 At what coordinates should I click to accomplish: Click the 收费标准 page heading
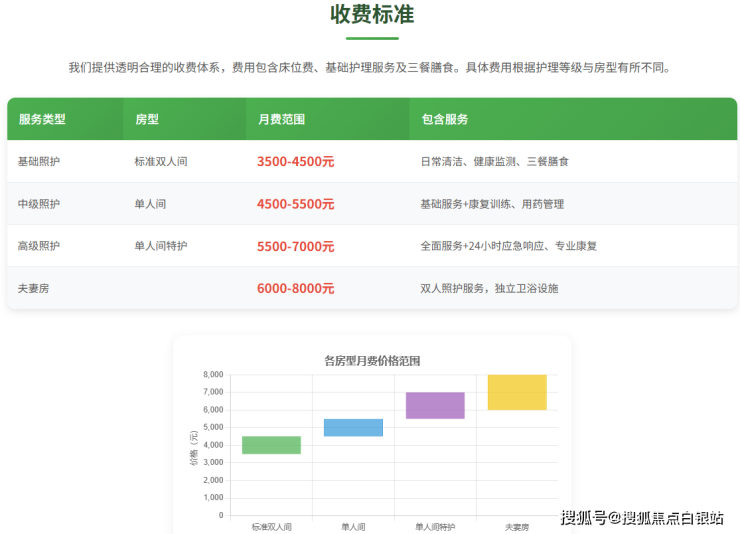tap(372, 15)
